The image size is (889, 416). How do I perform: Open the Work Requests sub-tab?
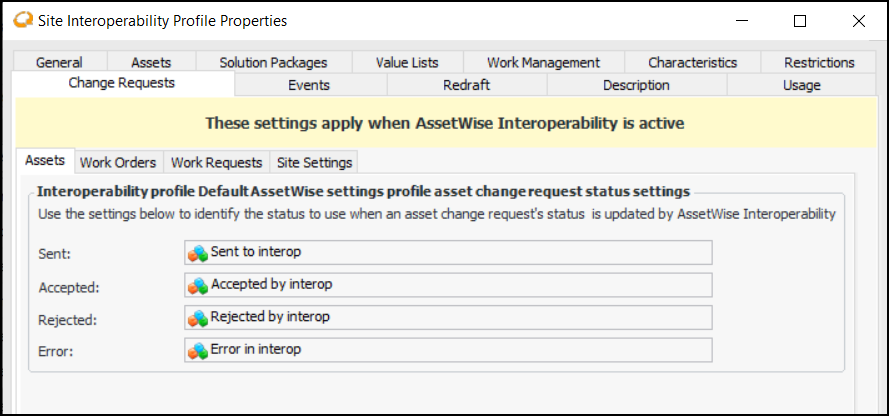(216, 162)
